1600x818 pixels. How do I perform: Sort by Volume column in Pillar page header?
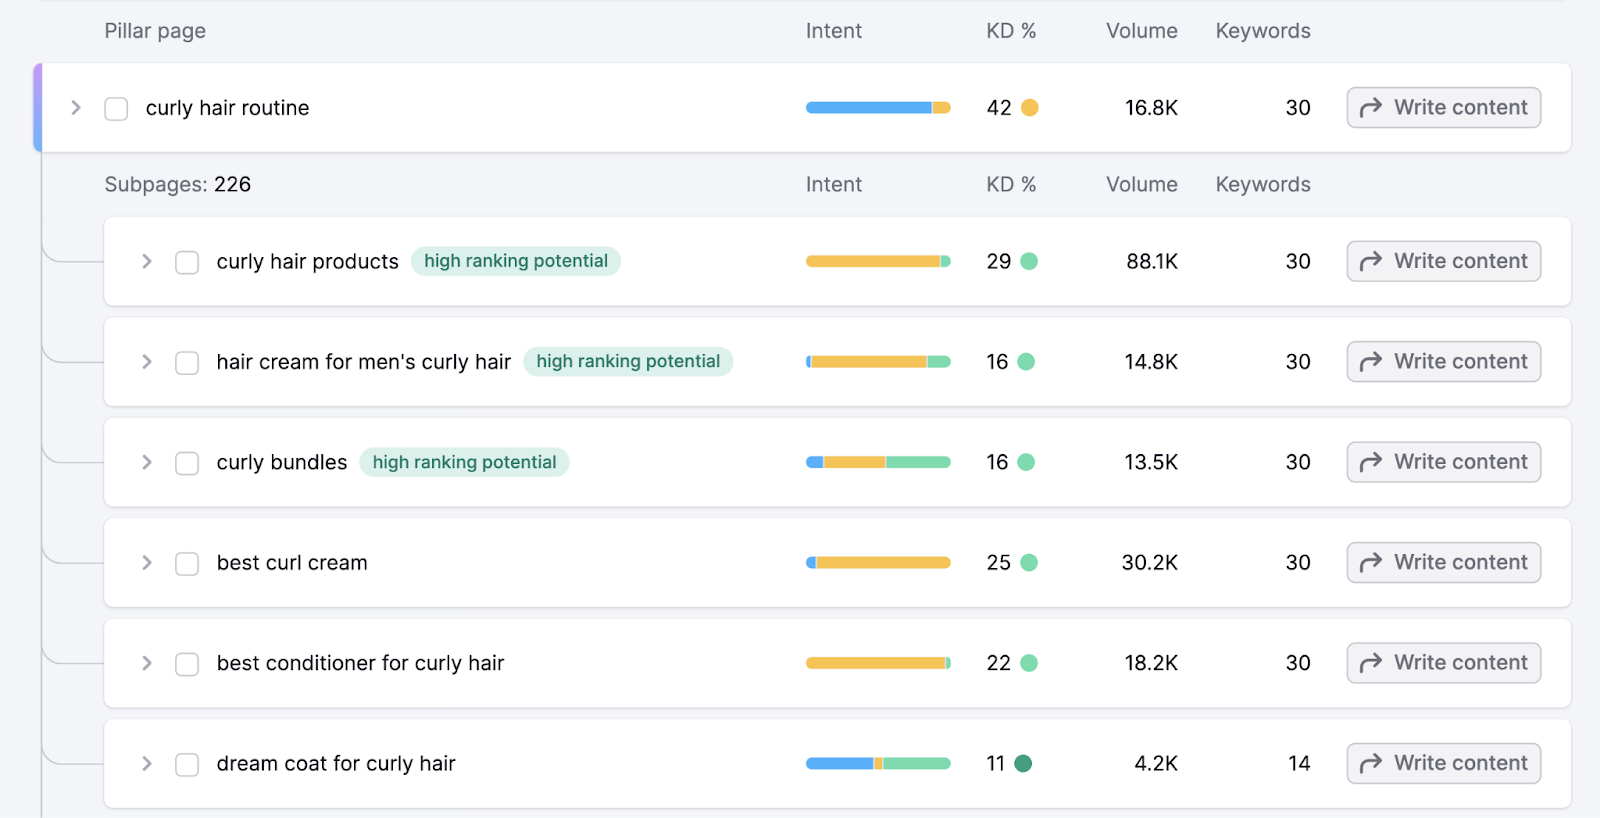pyautogui.click(x=1141, y=31)
